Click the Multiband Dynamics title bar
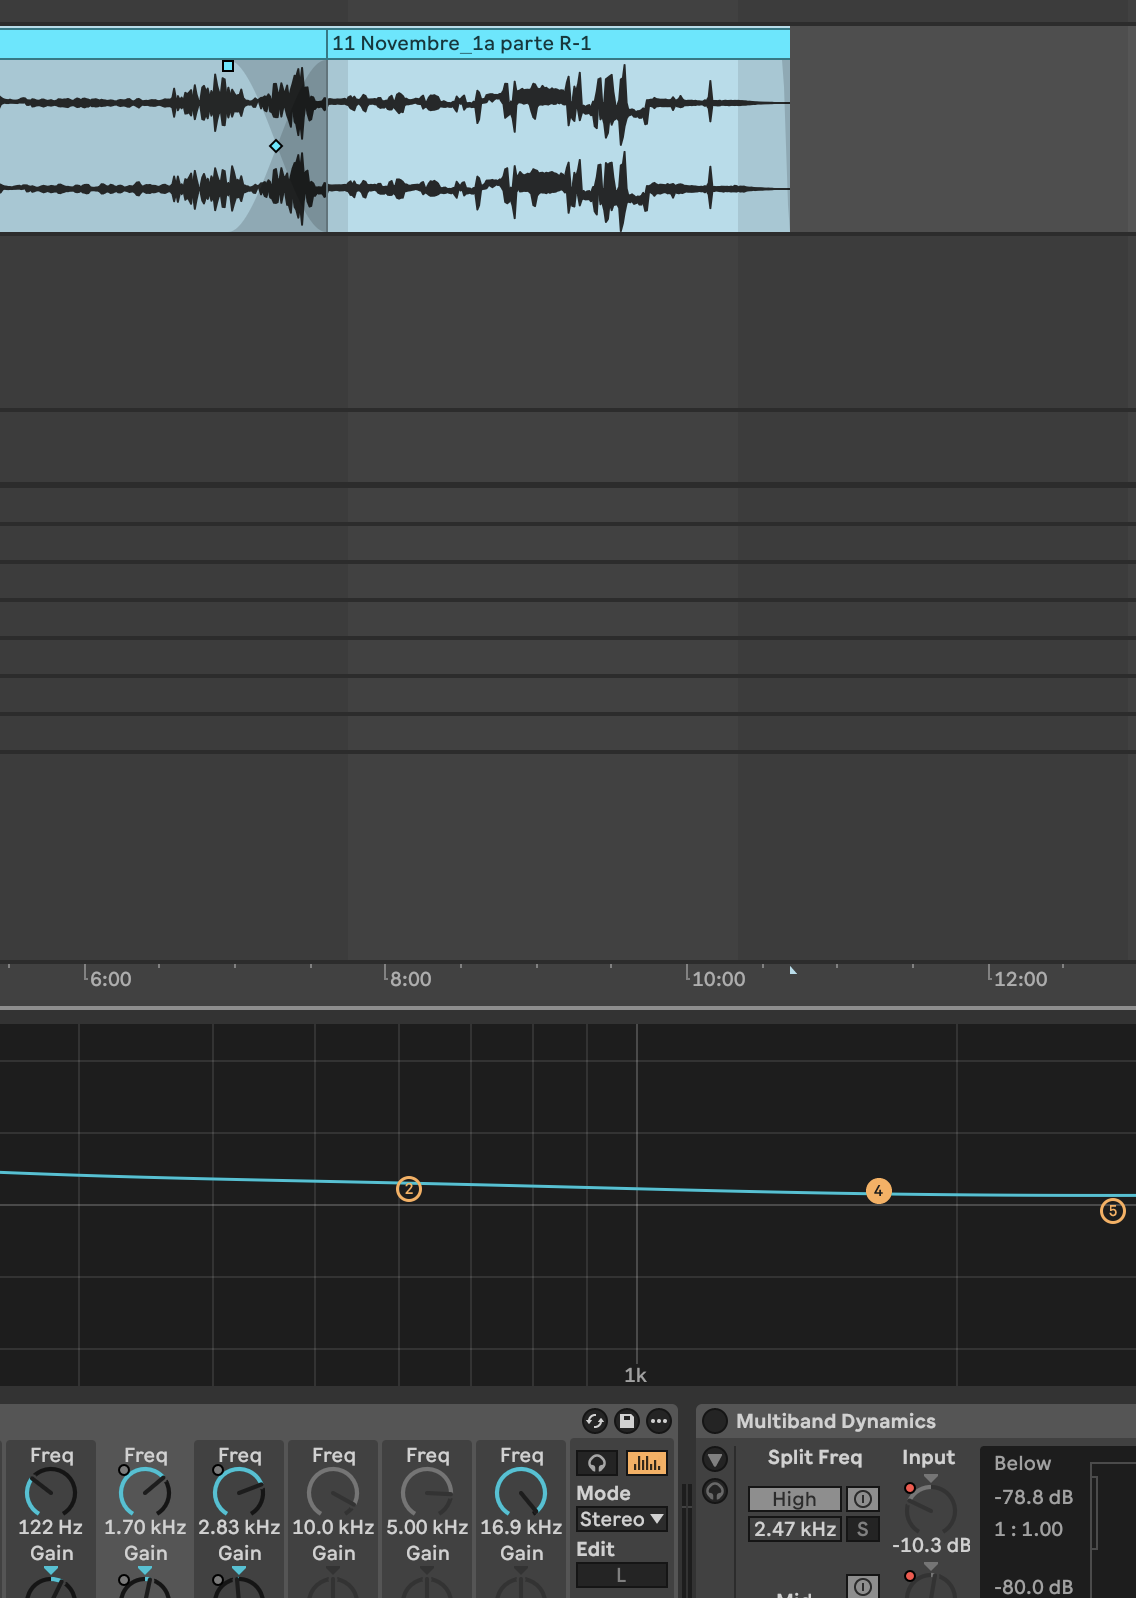Image resolution: width=1136 pixels, height=1598 pixels. pyautogui.click(x=916, y=1421)
